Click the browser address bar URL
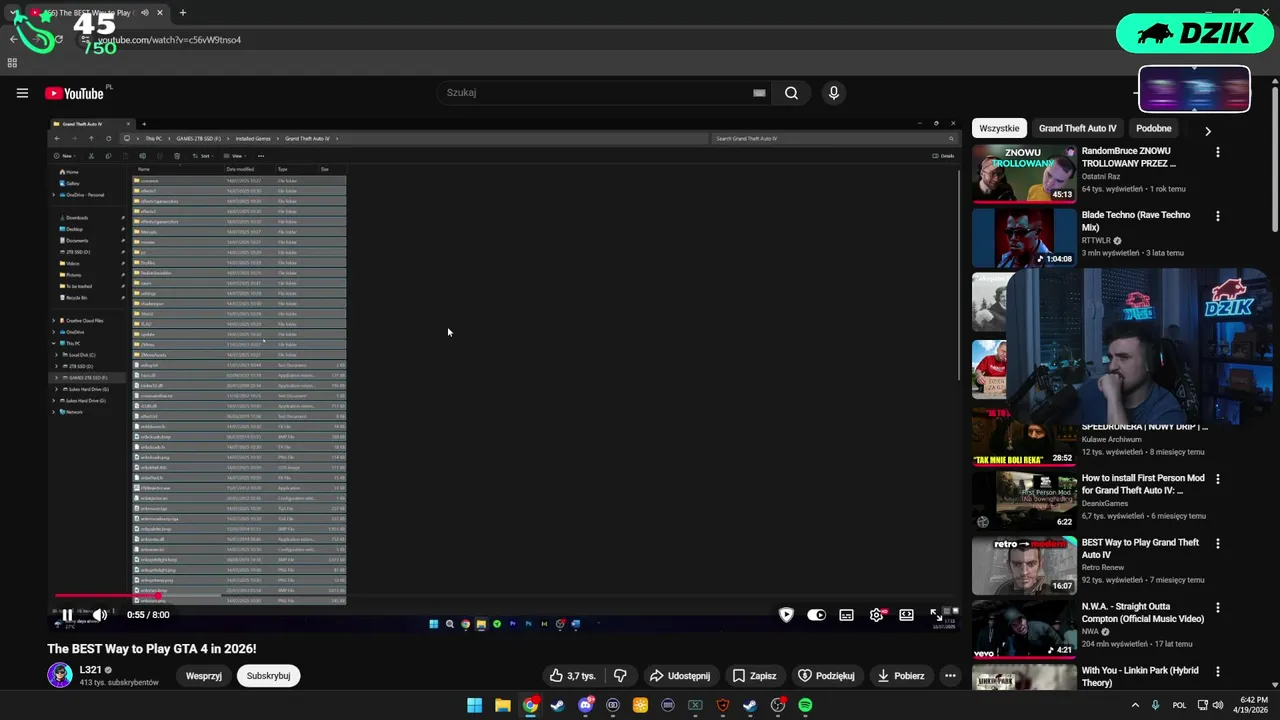Screen dimensions: 1280x720 169,40
